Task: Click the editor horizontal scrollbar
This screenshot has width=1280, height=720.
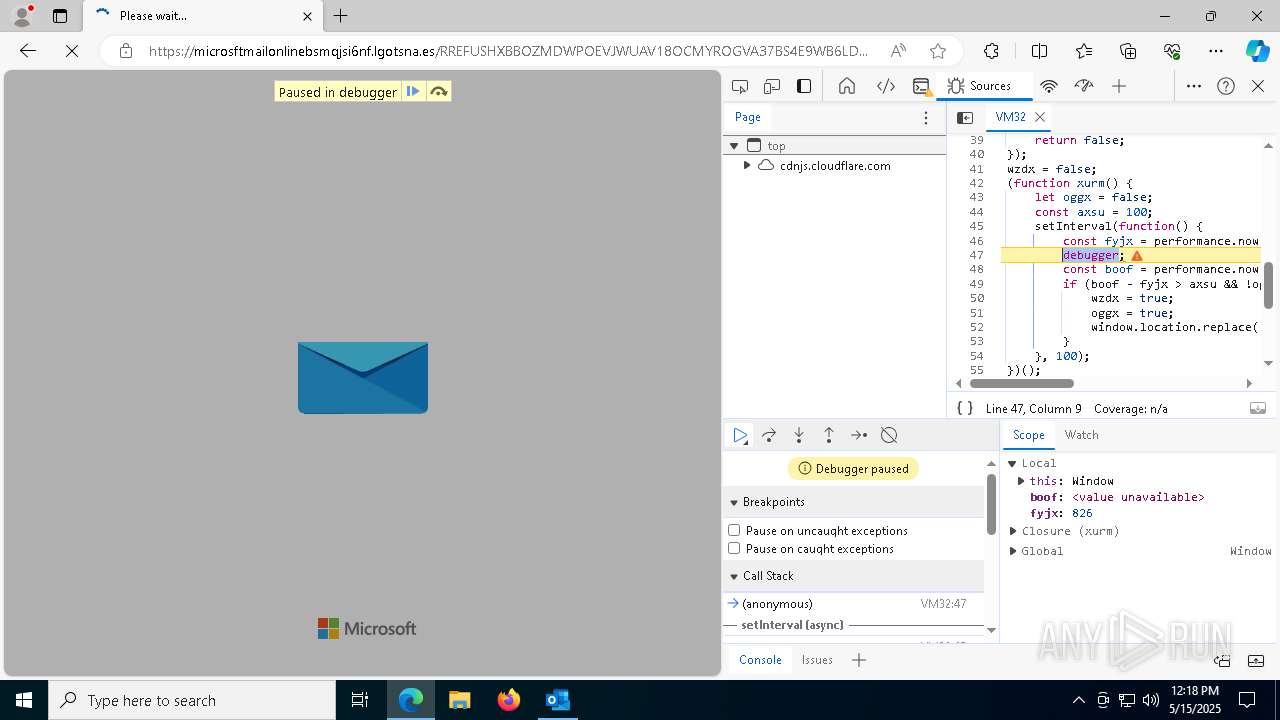Action: point(1021,383)
